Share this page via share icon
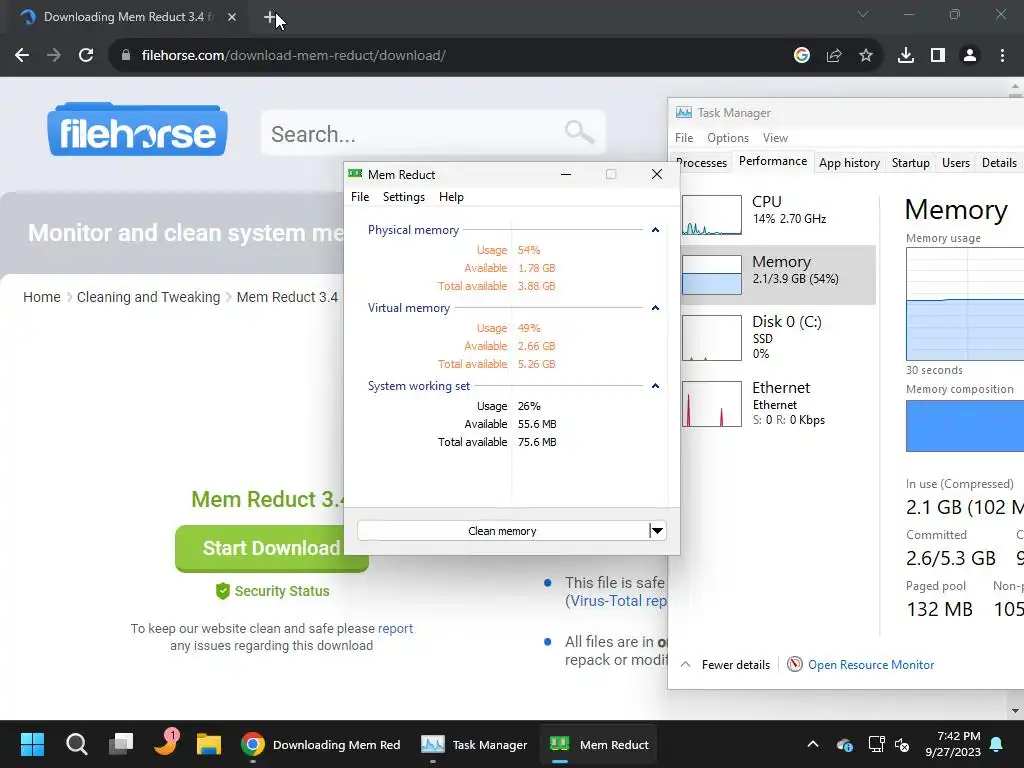1024x768 pixels. (834, 56)
